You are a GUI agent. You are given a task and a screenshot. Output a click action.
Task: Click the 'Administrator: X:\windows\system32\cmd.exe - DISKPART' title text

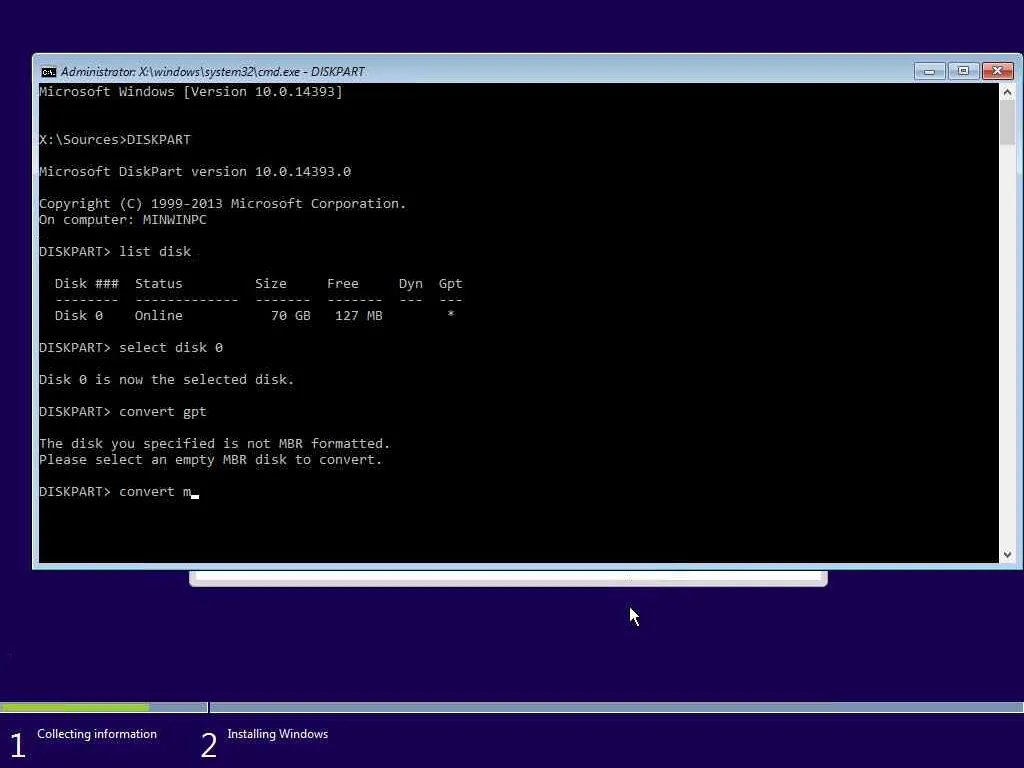(x=213, y=72)
